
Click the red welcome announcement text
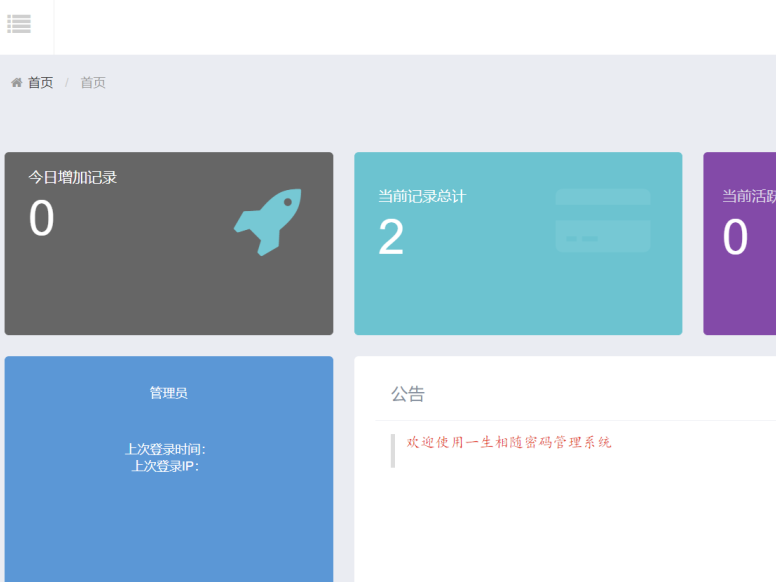[509, 442]
